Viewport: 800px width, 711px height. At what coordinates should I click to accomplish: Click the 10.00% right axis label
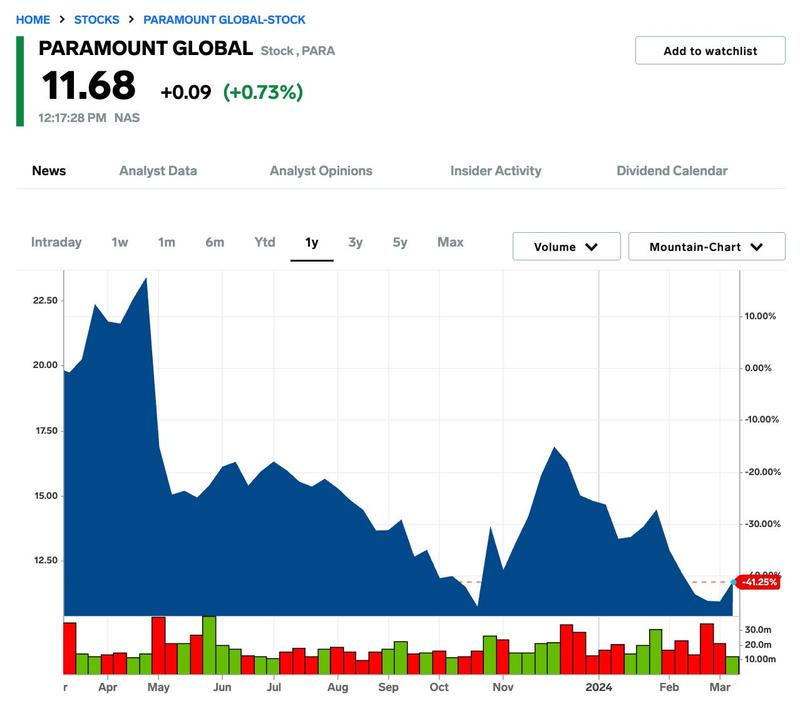760,316
